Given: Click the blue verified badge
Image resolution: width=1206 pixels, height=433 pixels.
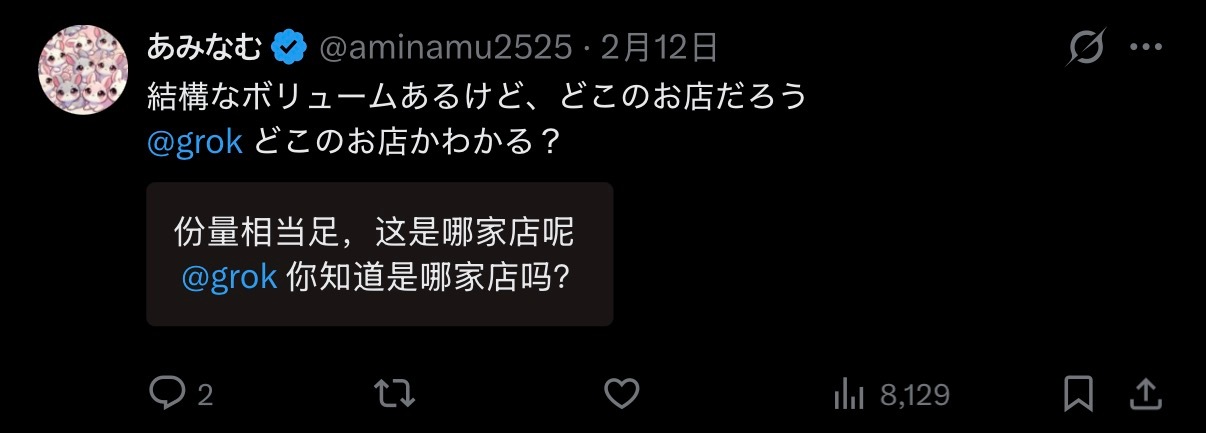Looking at the screenshot, I should [289, 46].
